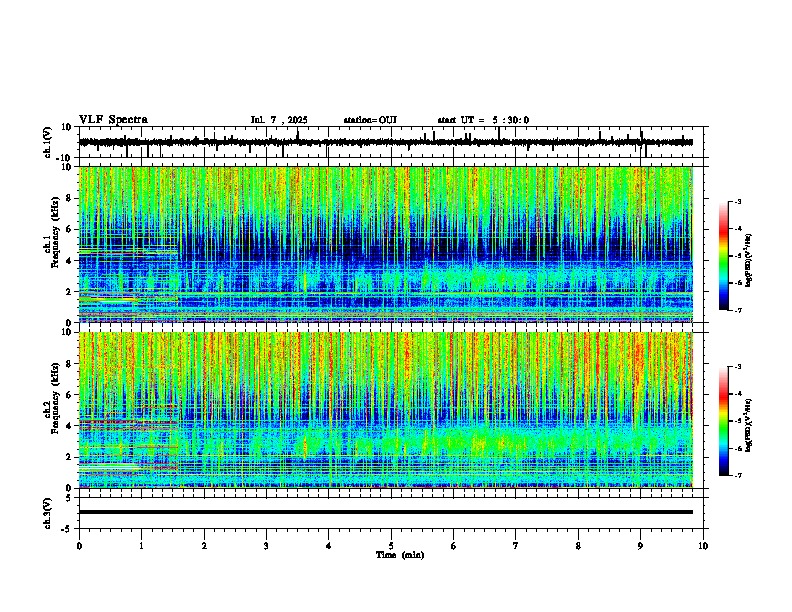Screen dimensions: 792x612
Task: Click the ch.1 spectrogram color scale bar
Action: click(x=724, y=256)
